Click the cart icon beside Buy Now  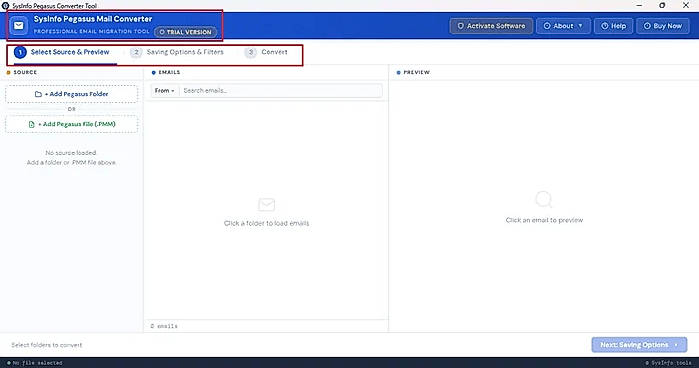[x=647, y=26]
